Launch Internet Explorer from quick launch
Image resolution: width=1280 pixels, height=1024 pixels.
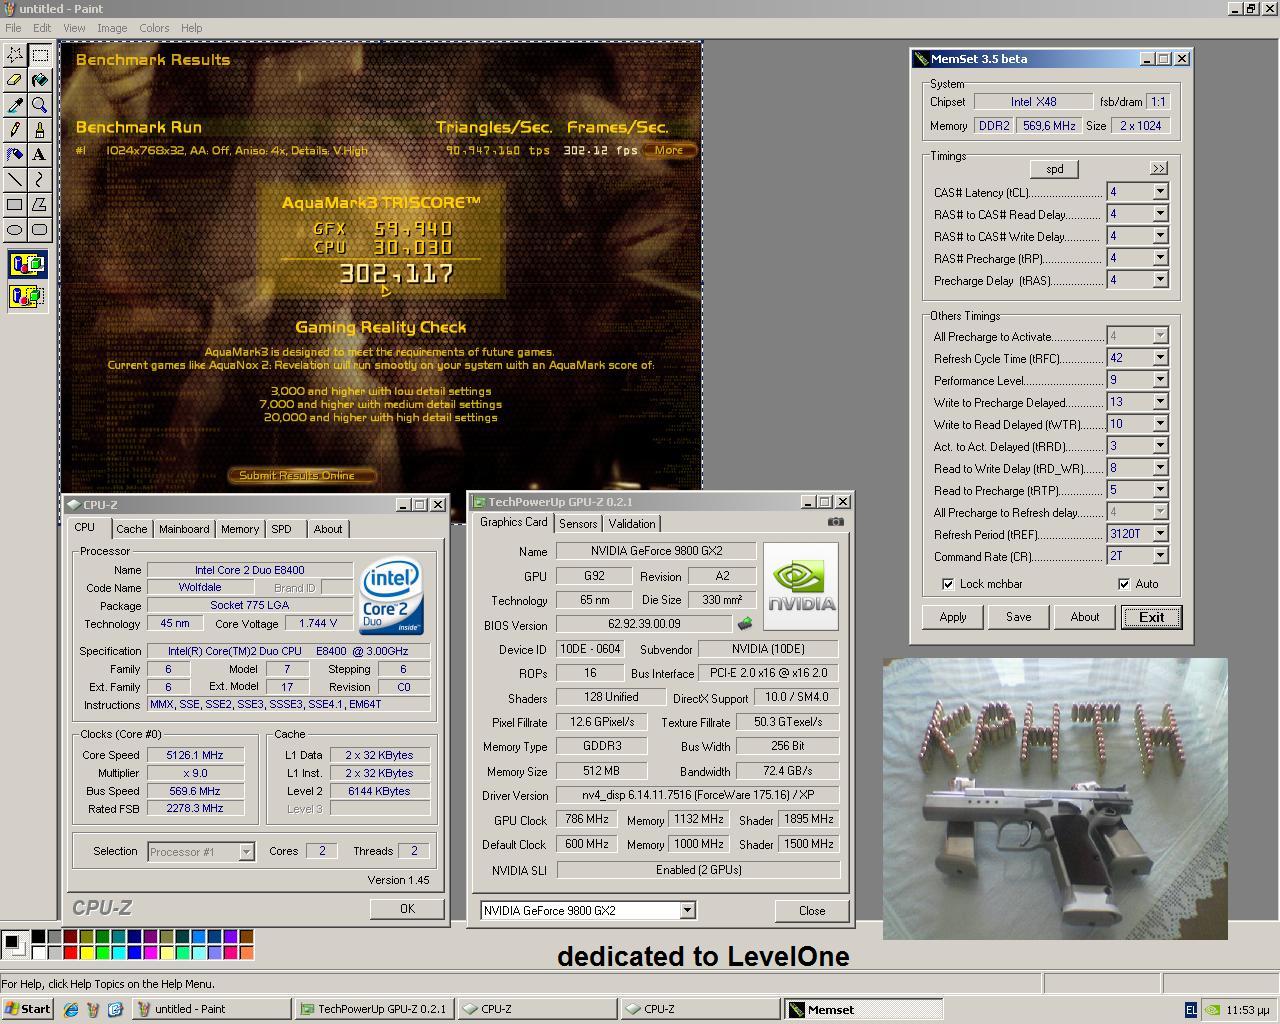70,1009
